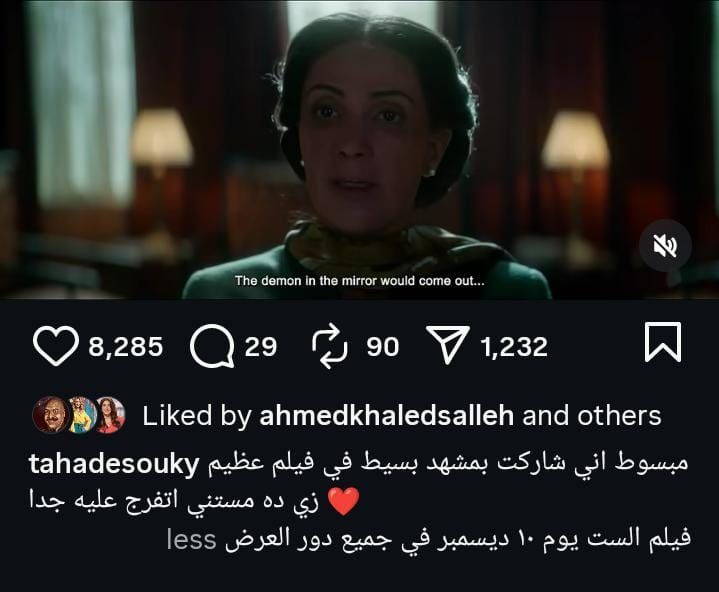The height and width of the screenshot is (592, 719).
Task: Like the post with the heart icon
Action: tap(55, 346)
